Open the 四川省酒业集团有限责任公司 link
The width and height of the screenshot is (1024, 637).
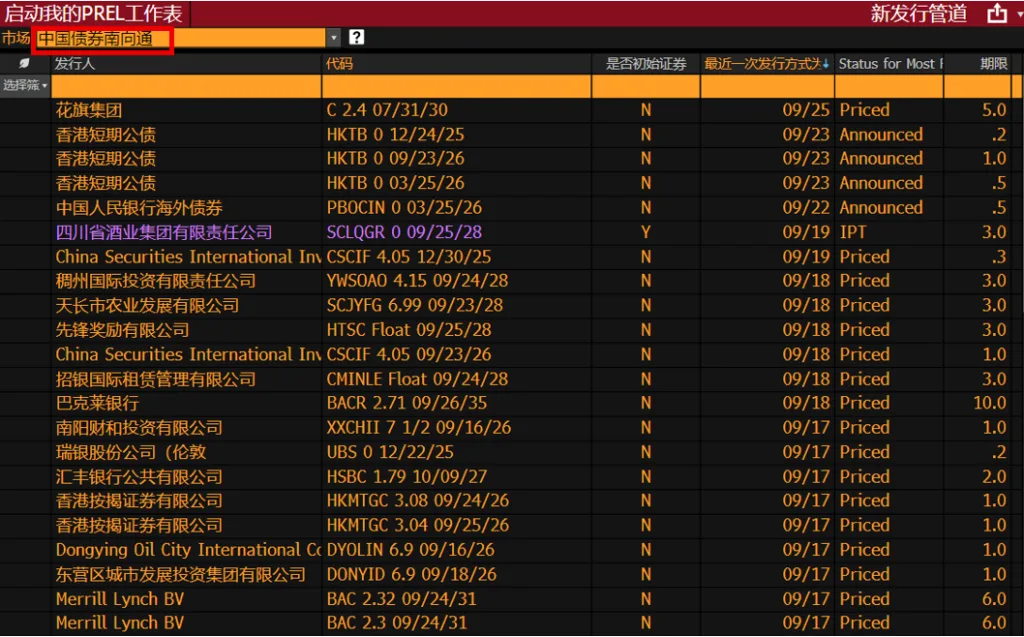[x=164, y=232]
